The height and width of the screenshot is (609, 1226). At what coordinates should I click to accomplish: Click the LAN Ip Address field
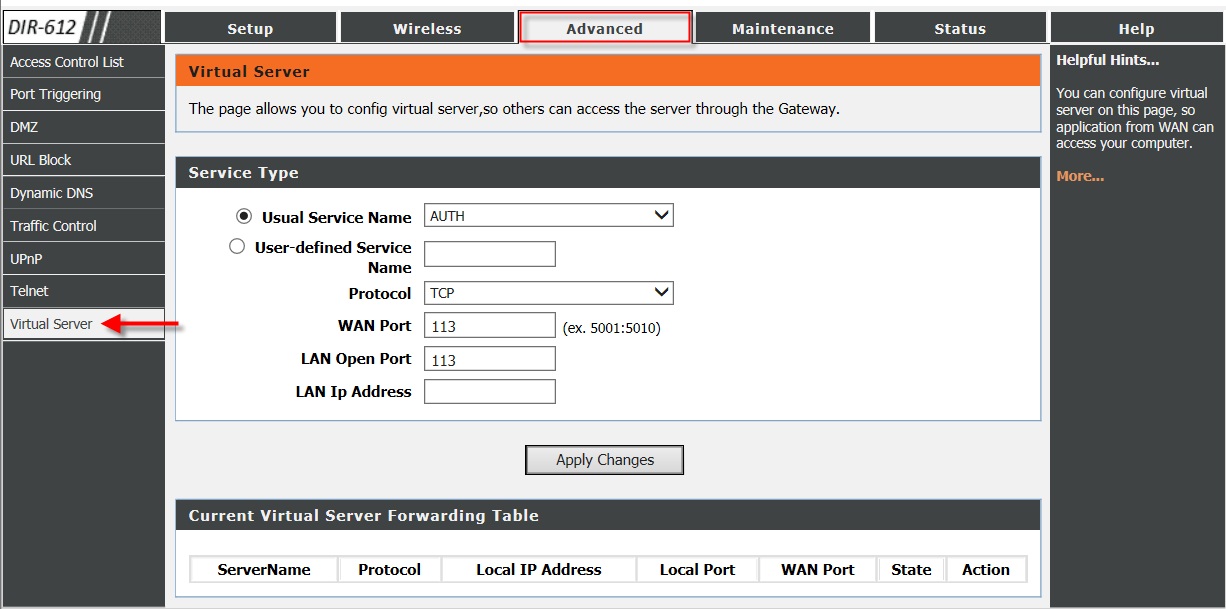[x=490, y=391]
